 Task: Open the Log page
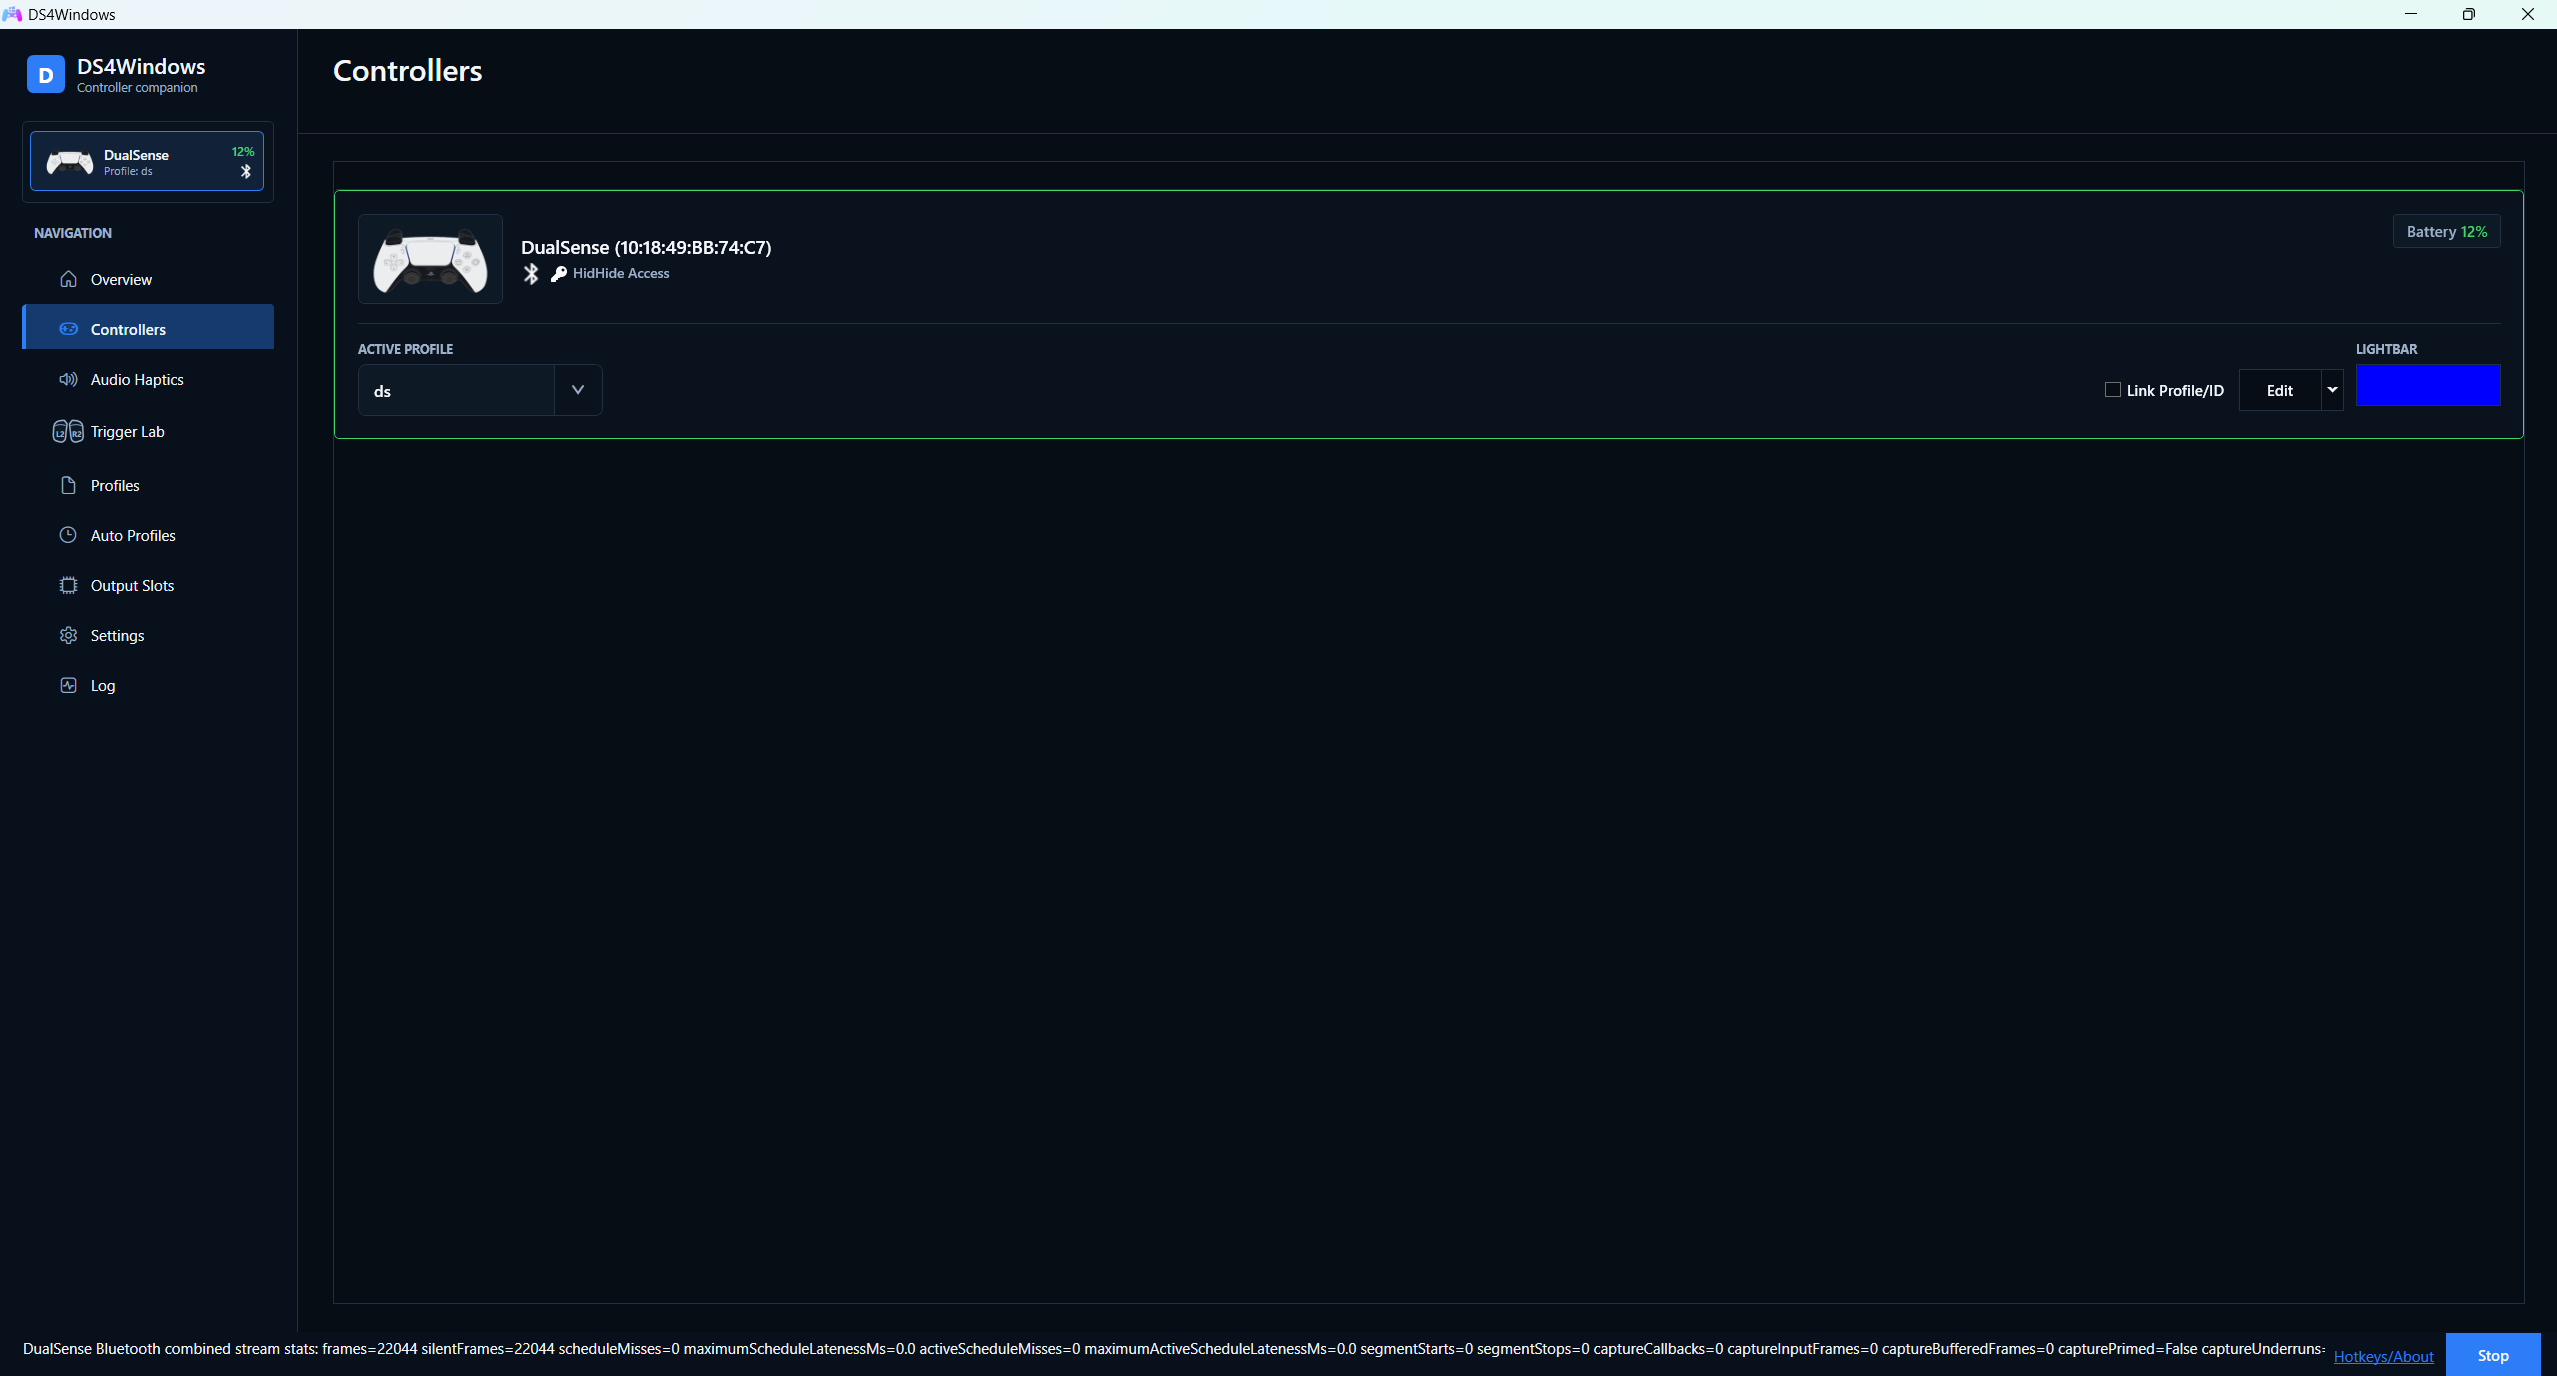(148, 685)
